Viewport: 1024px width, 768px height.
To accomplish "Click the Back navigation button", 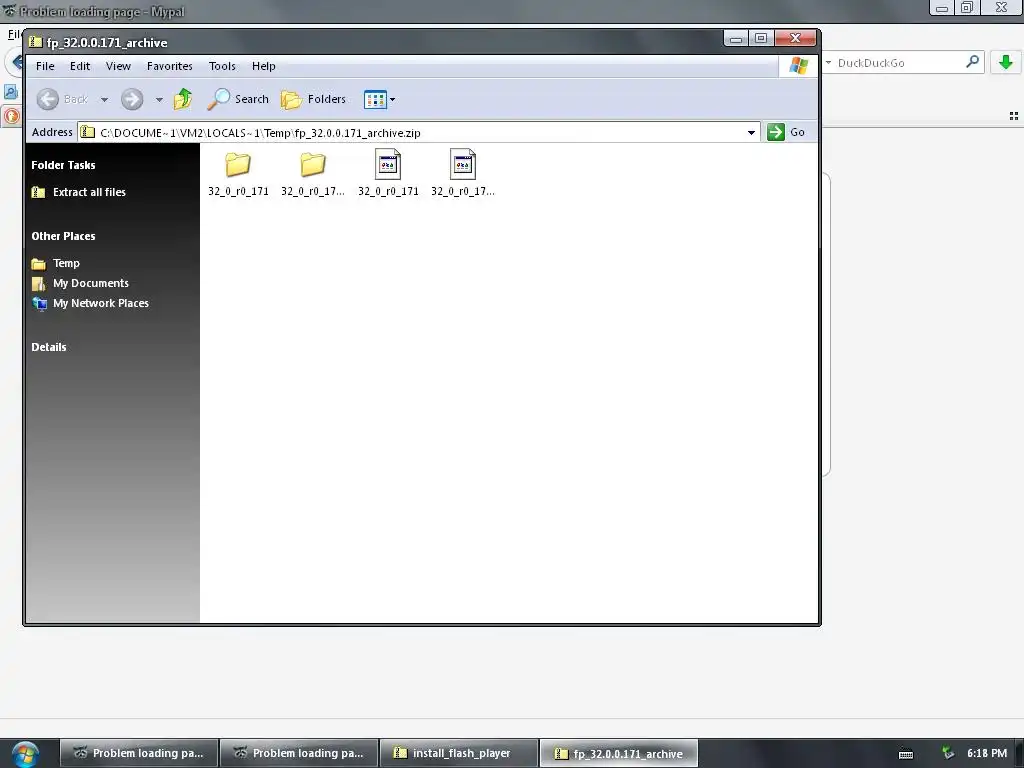I will pos(62,99).
